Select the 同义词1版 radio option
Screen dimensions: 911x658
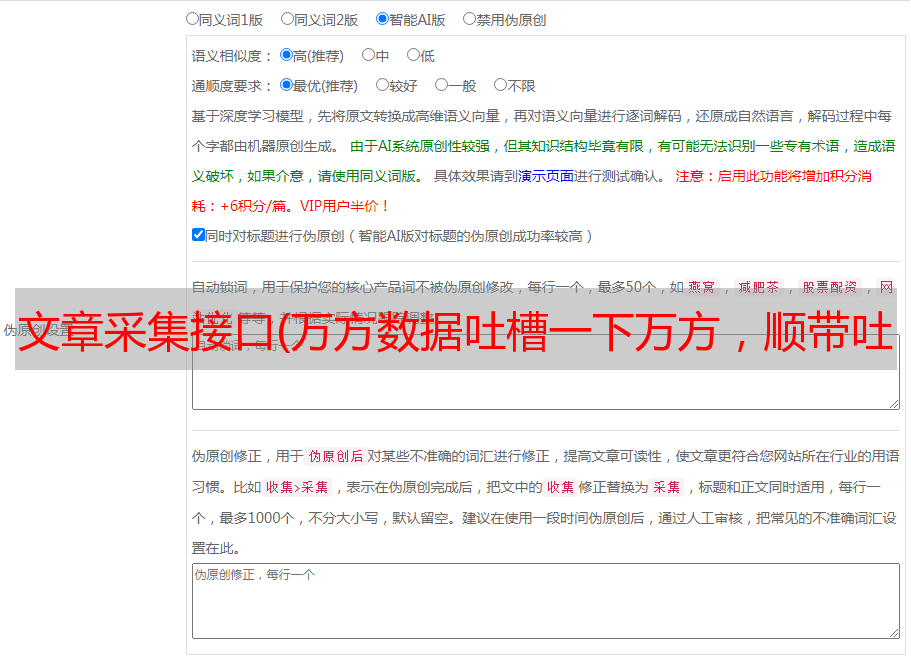point(192,19)
